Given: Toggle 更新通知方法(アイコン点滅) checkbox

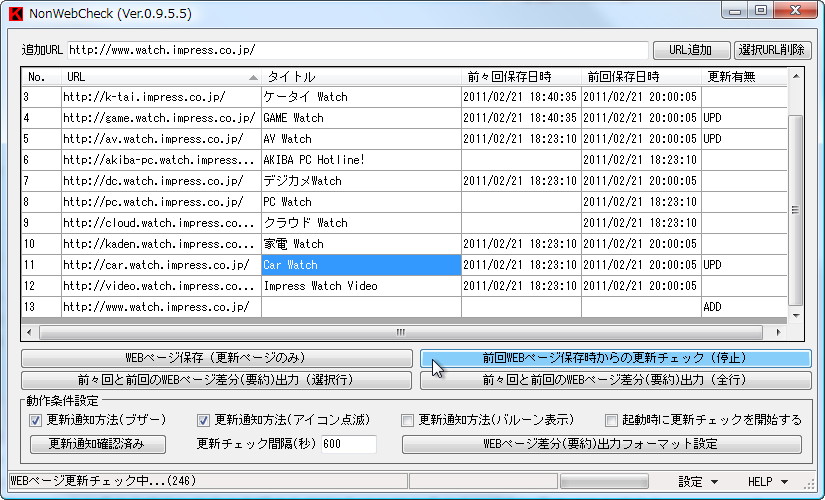Looking at the screenshot, I should 203,420.
